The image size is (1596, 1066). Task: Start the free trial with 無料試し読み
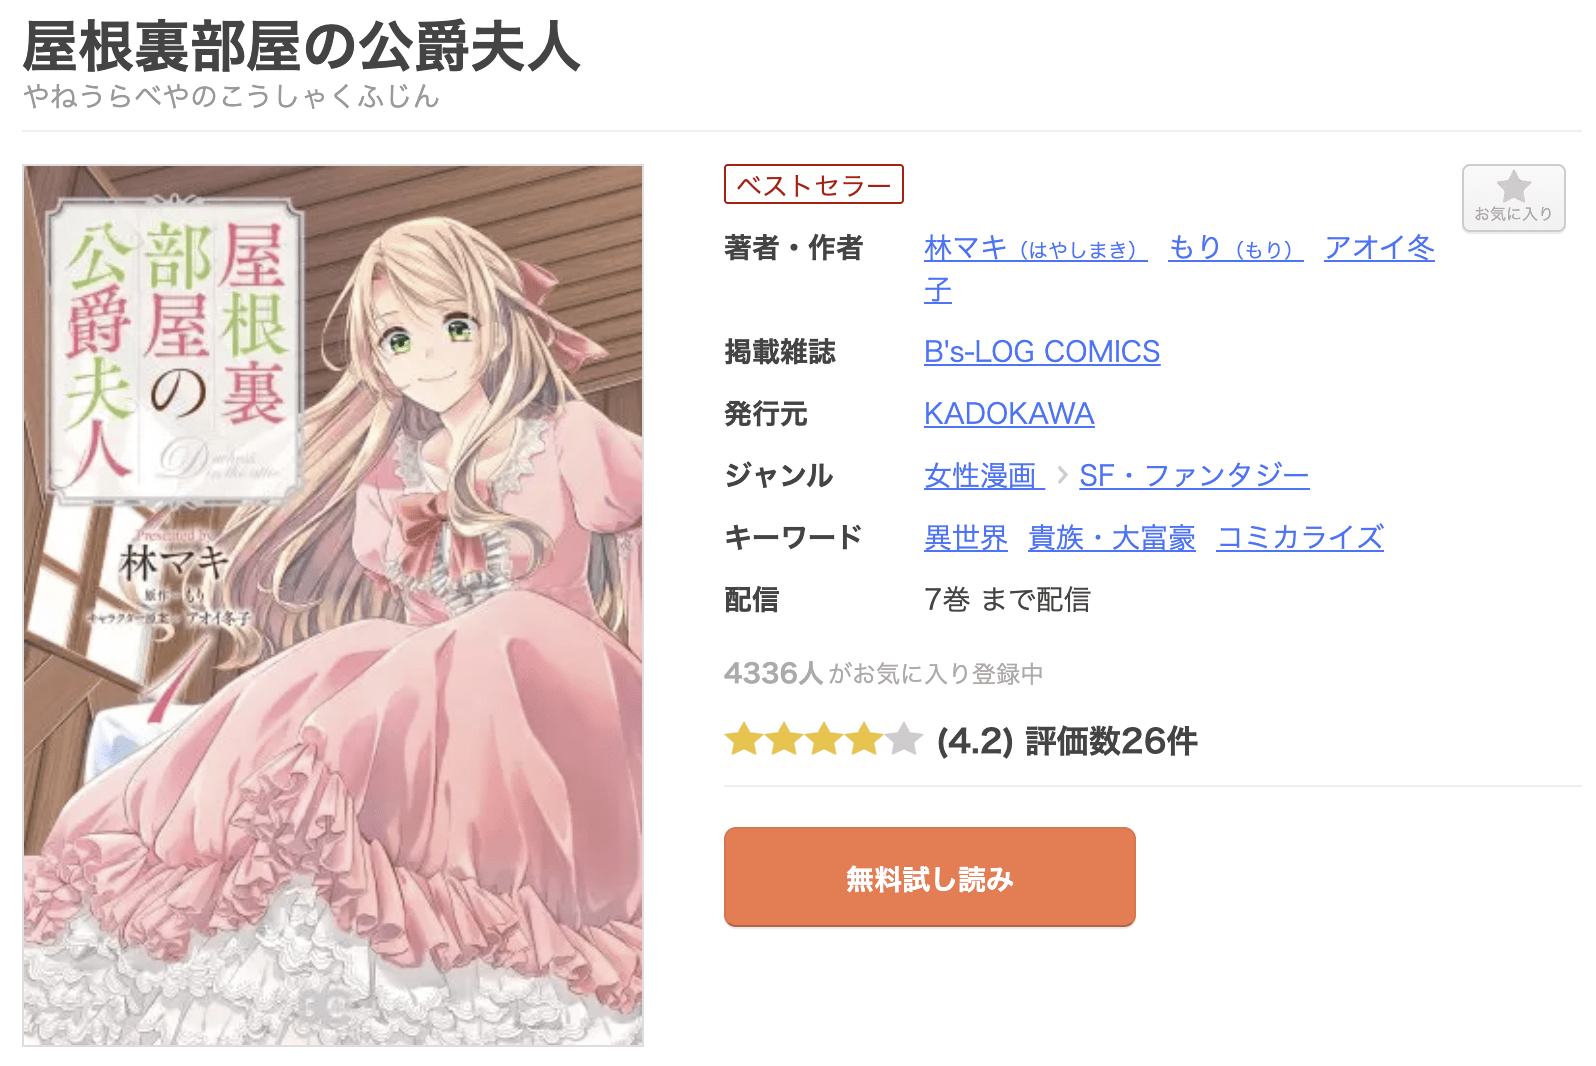[929, 877]
